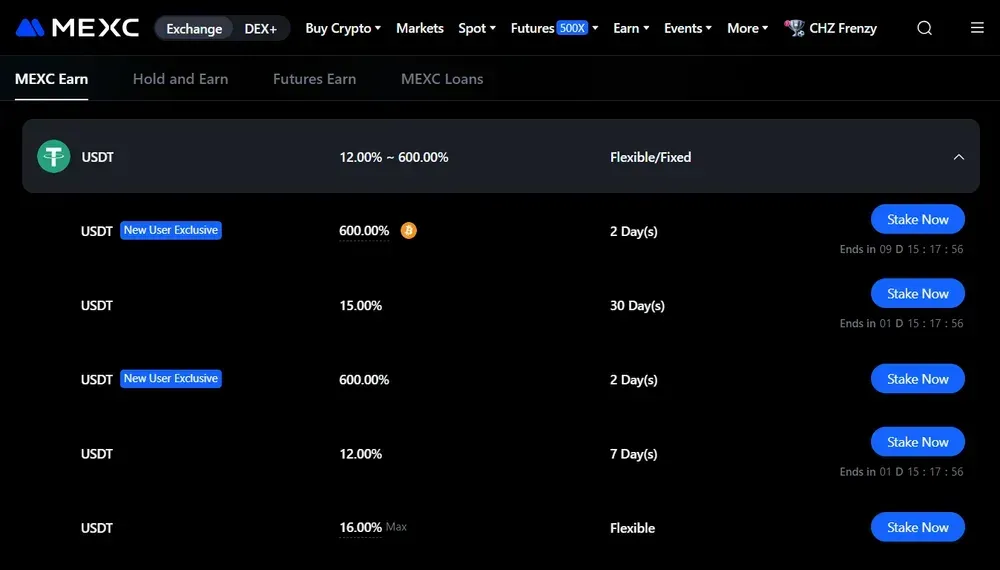Open the Futures dropdown menu
Screen dimensions: 1000x570
(x=554, y=28)
